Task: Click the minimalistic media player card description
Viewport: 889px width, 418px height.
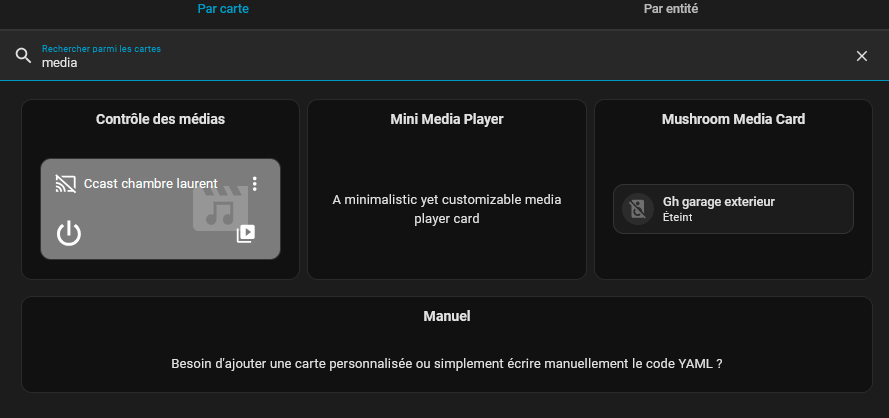Action: pos(446,209)
